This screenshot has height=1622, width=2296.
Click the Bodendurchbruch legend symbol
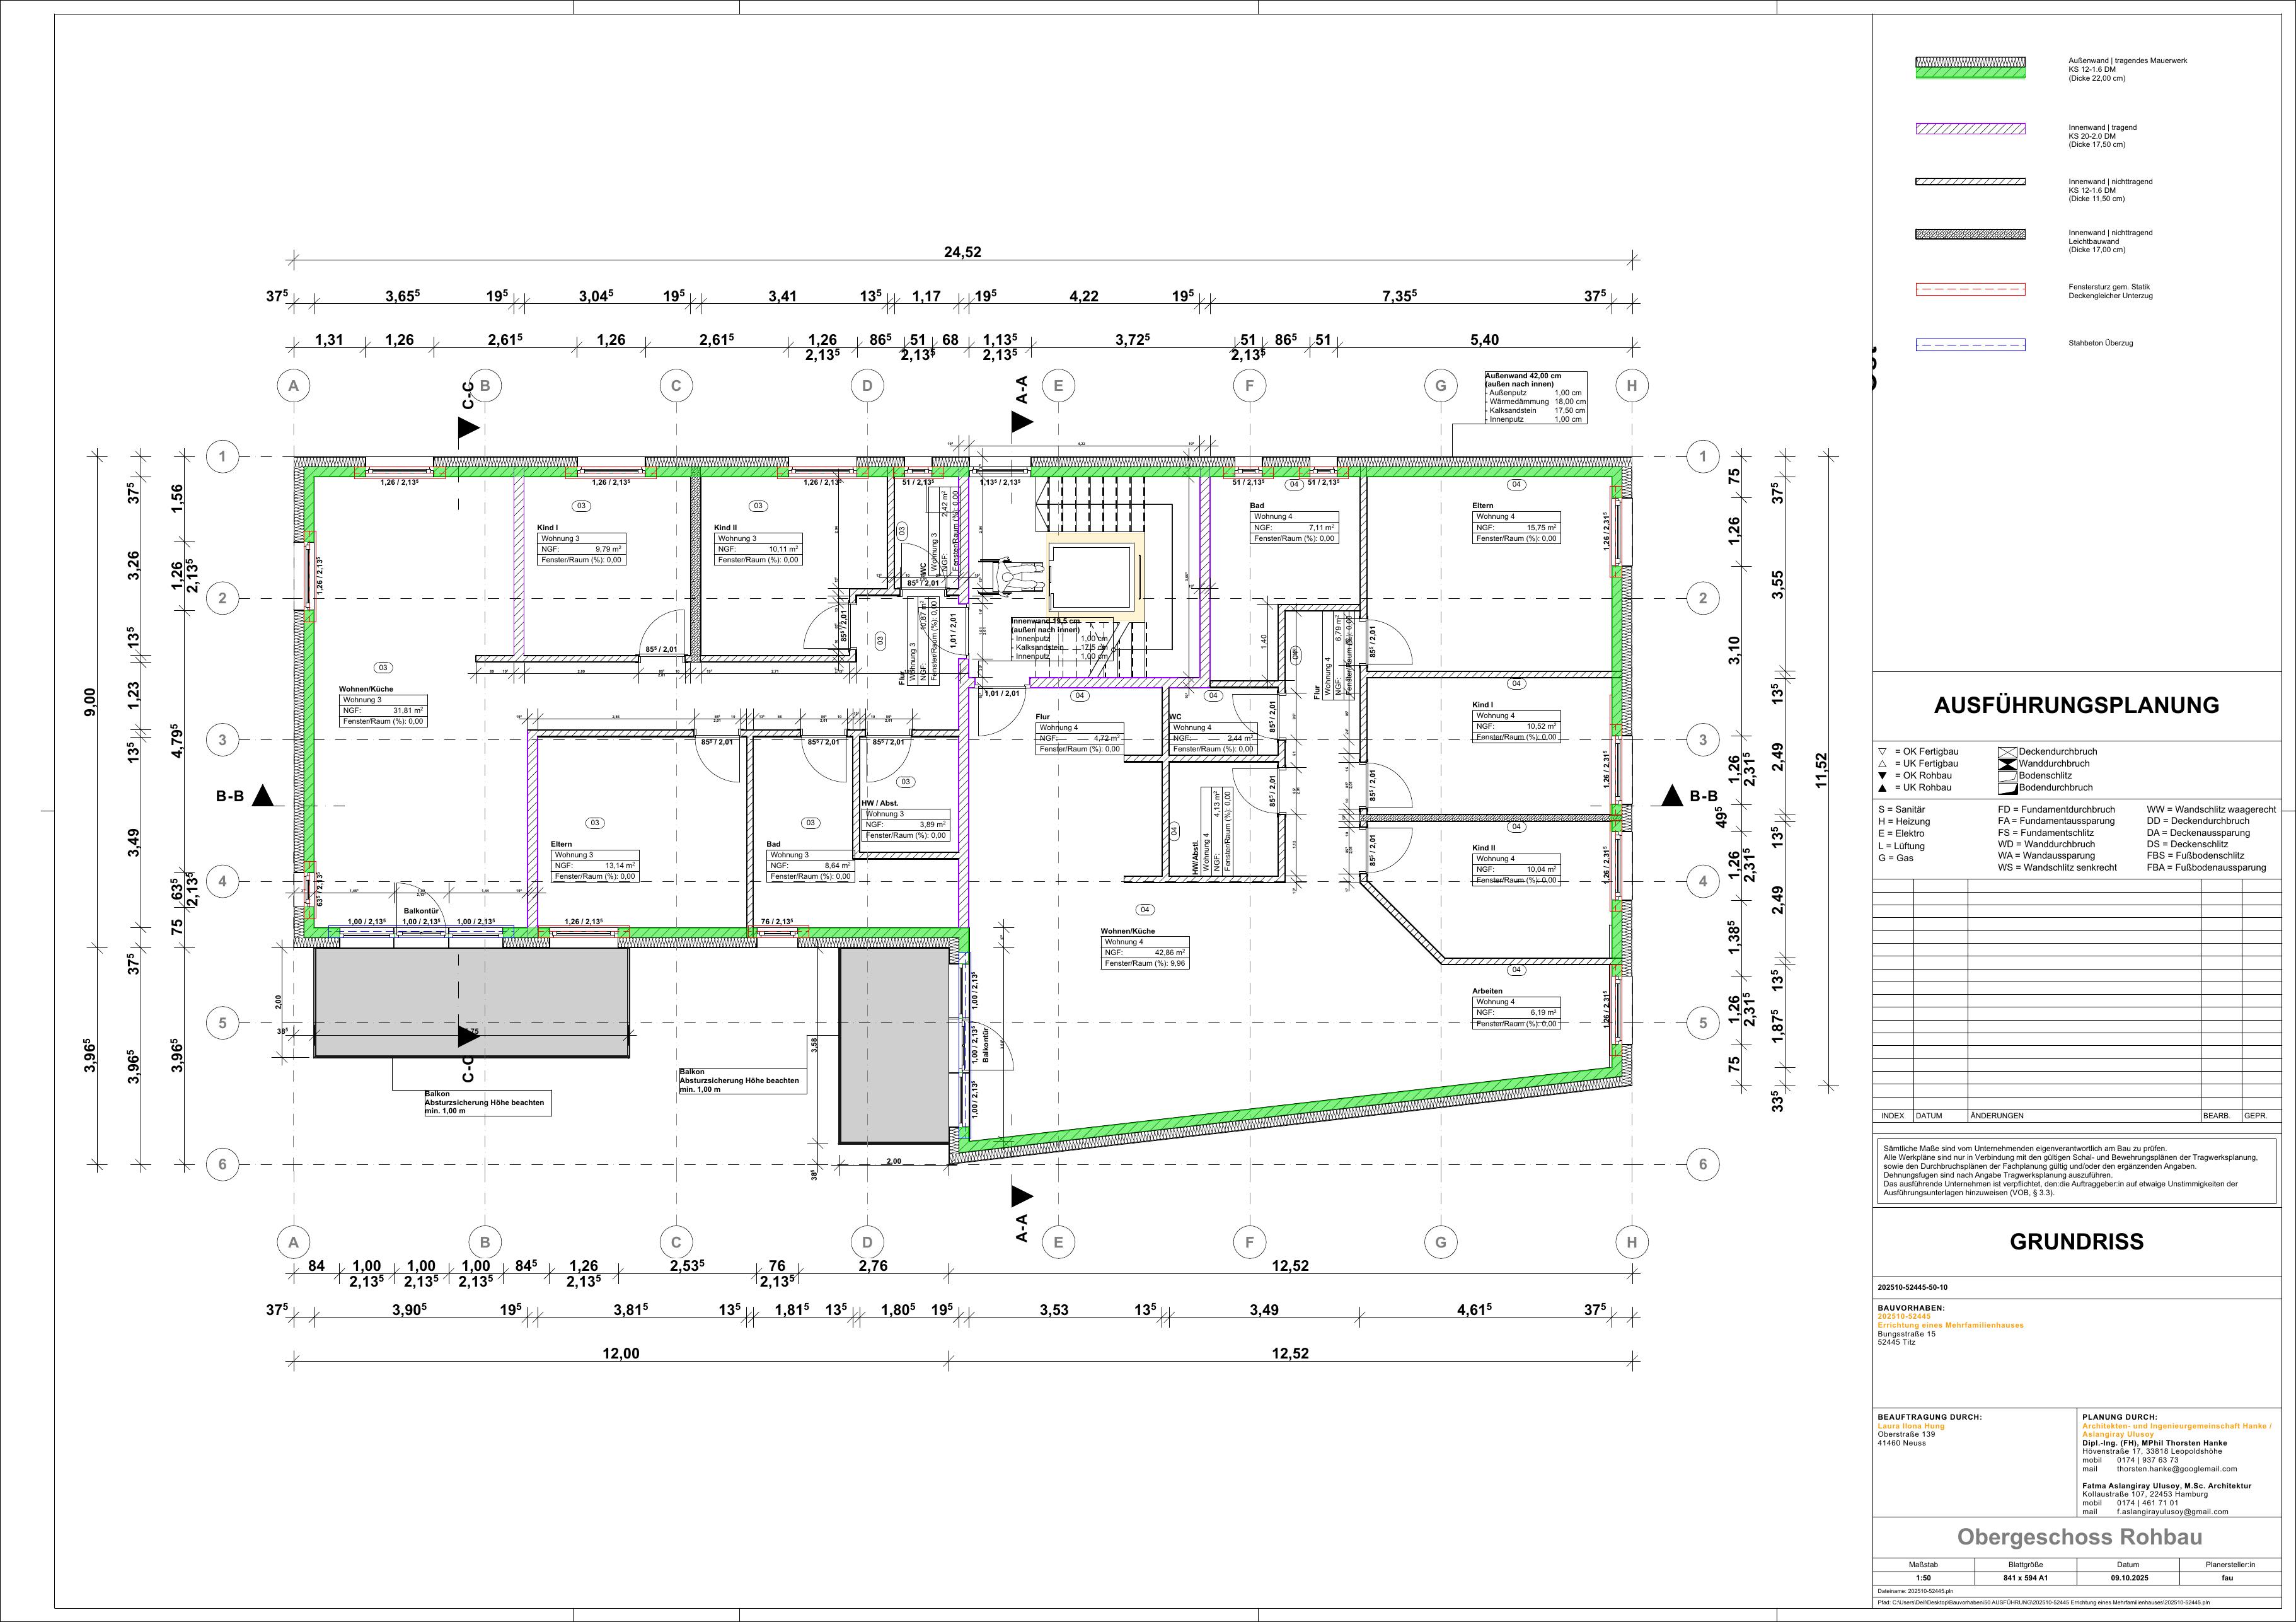click(2007, 788)
